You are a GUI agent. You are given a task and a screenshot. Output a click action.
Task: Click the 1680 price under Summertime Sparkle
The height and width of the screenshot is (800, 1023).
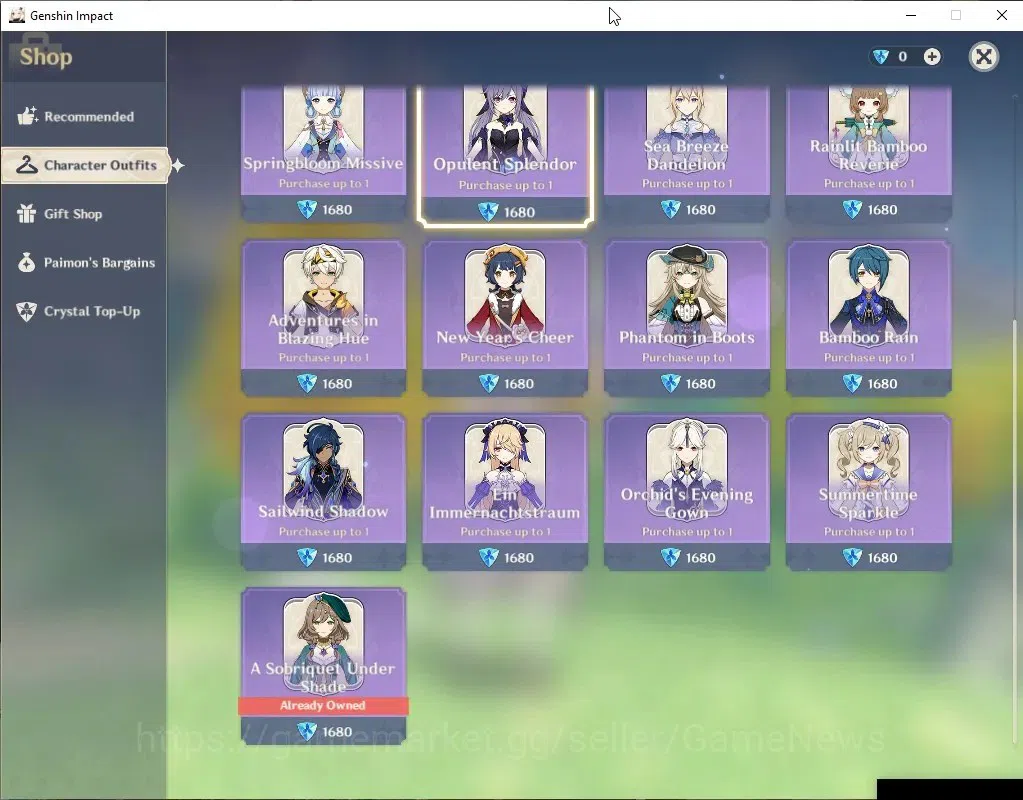(x=883, y=558)
